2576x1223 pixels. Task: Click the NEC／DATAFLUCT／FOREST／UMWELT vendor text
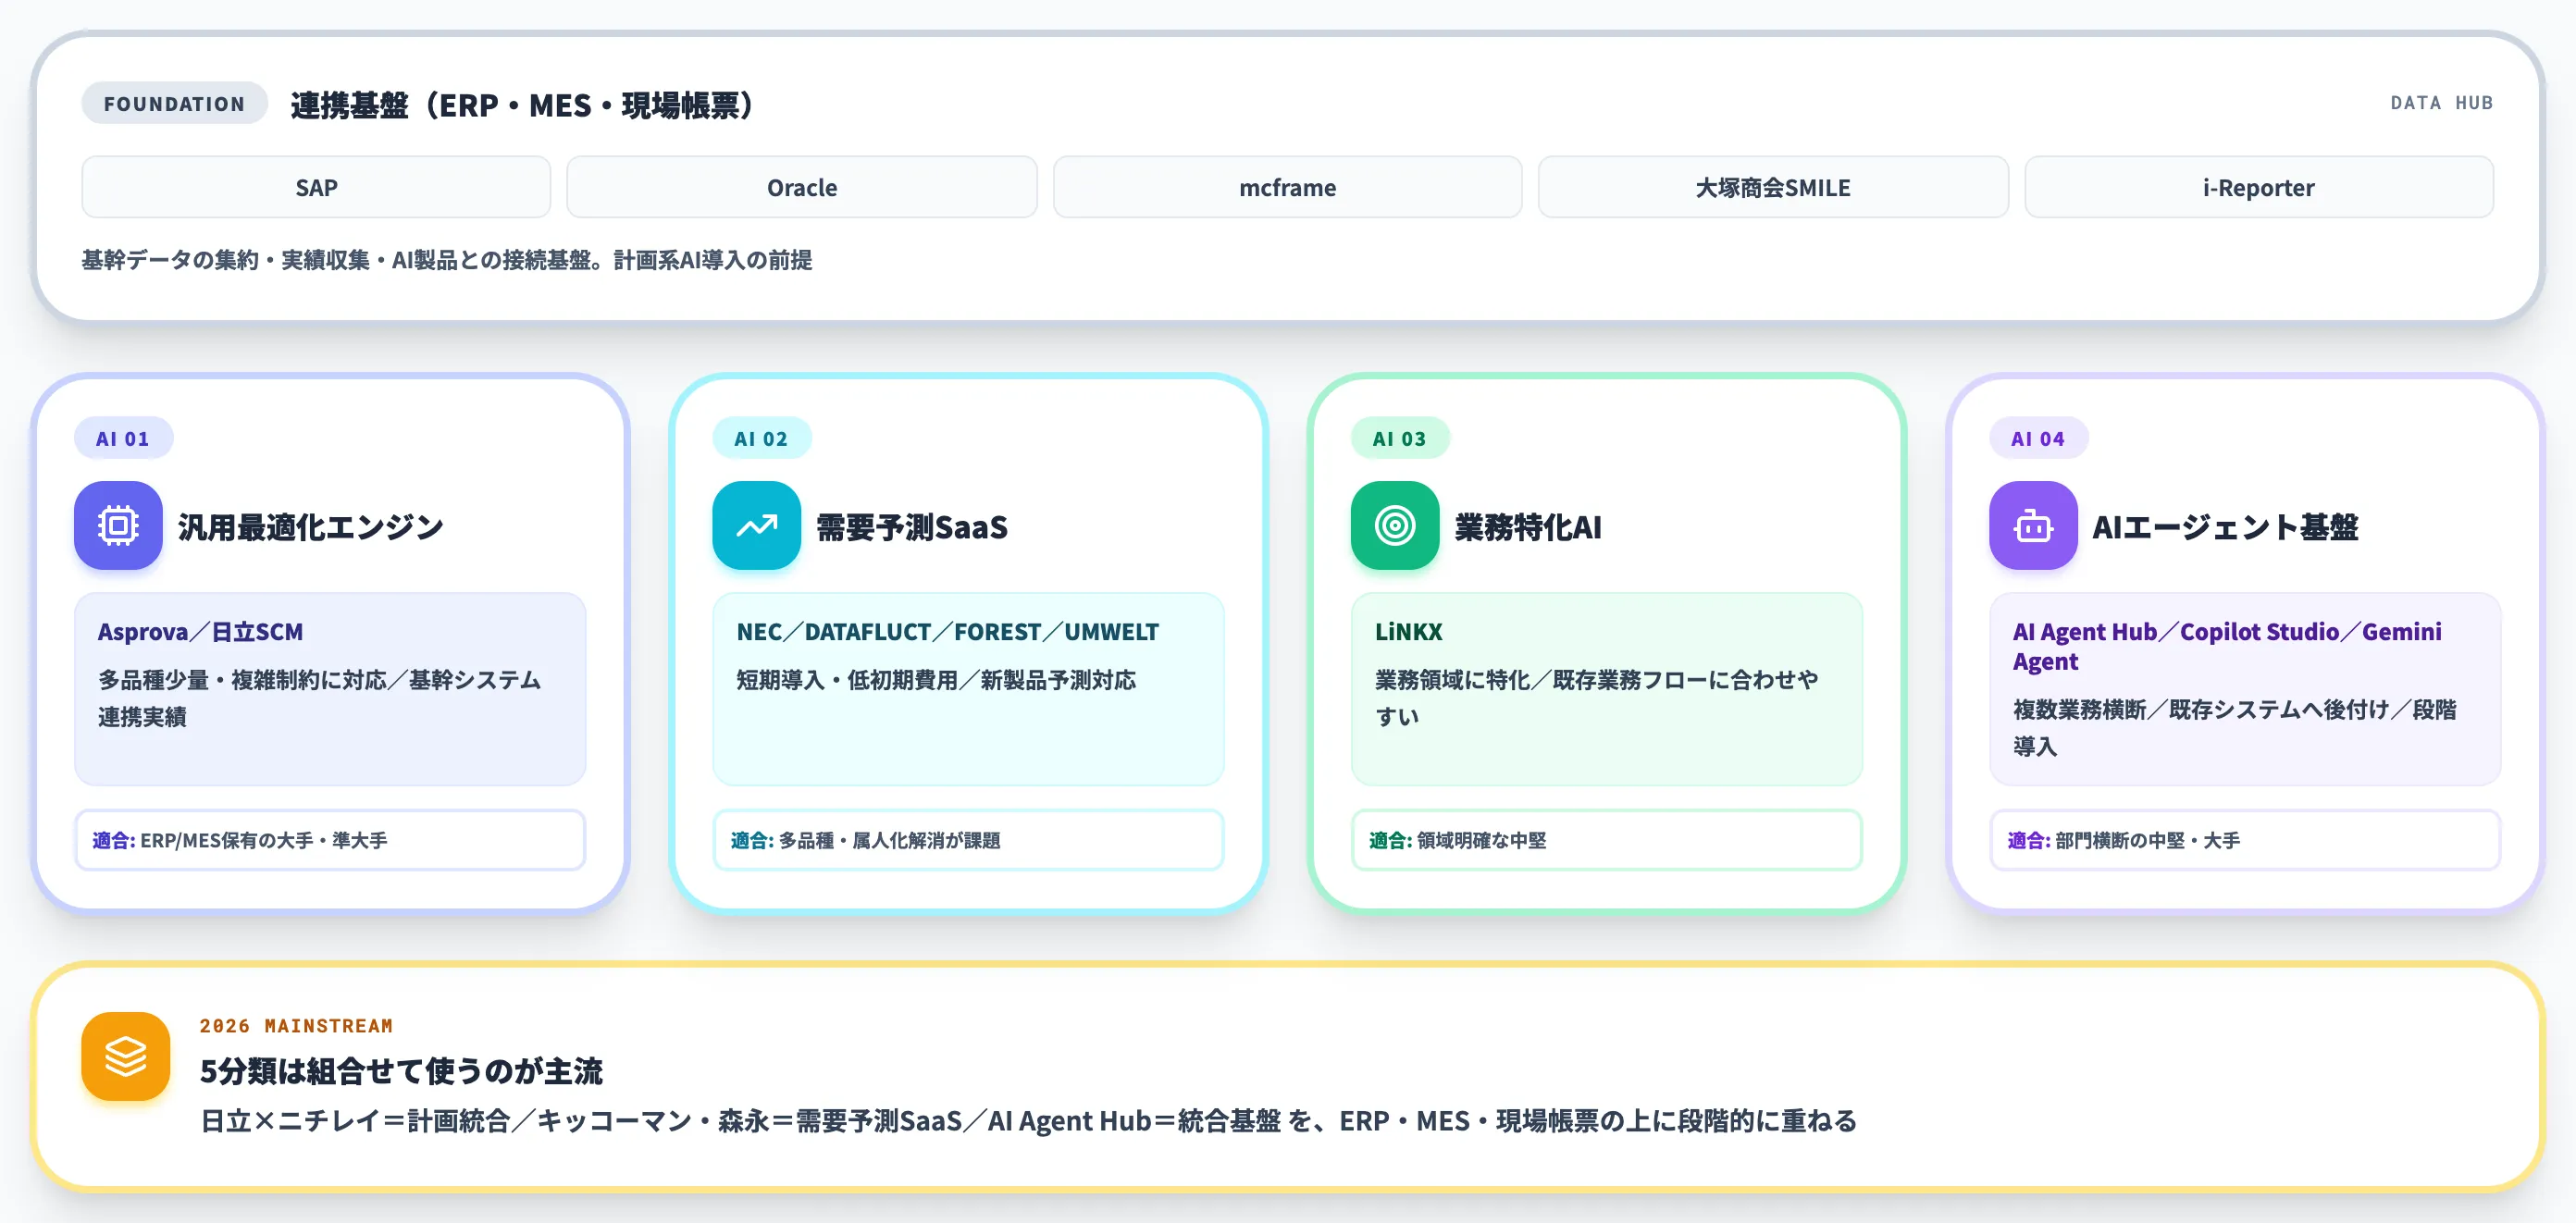(947, 632)
